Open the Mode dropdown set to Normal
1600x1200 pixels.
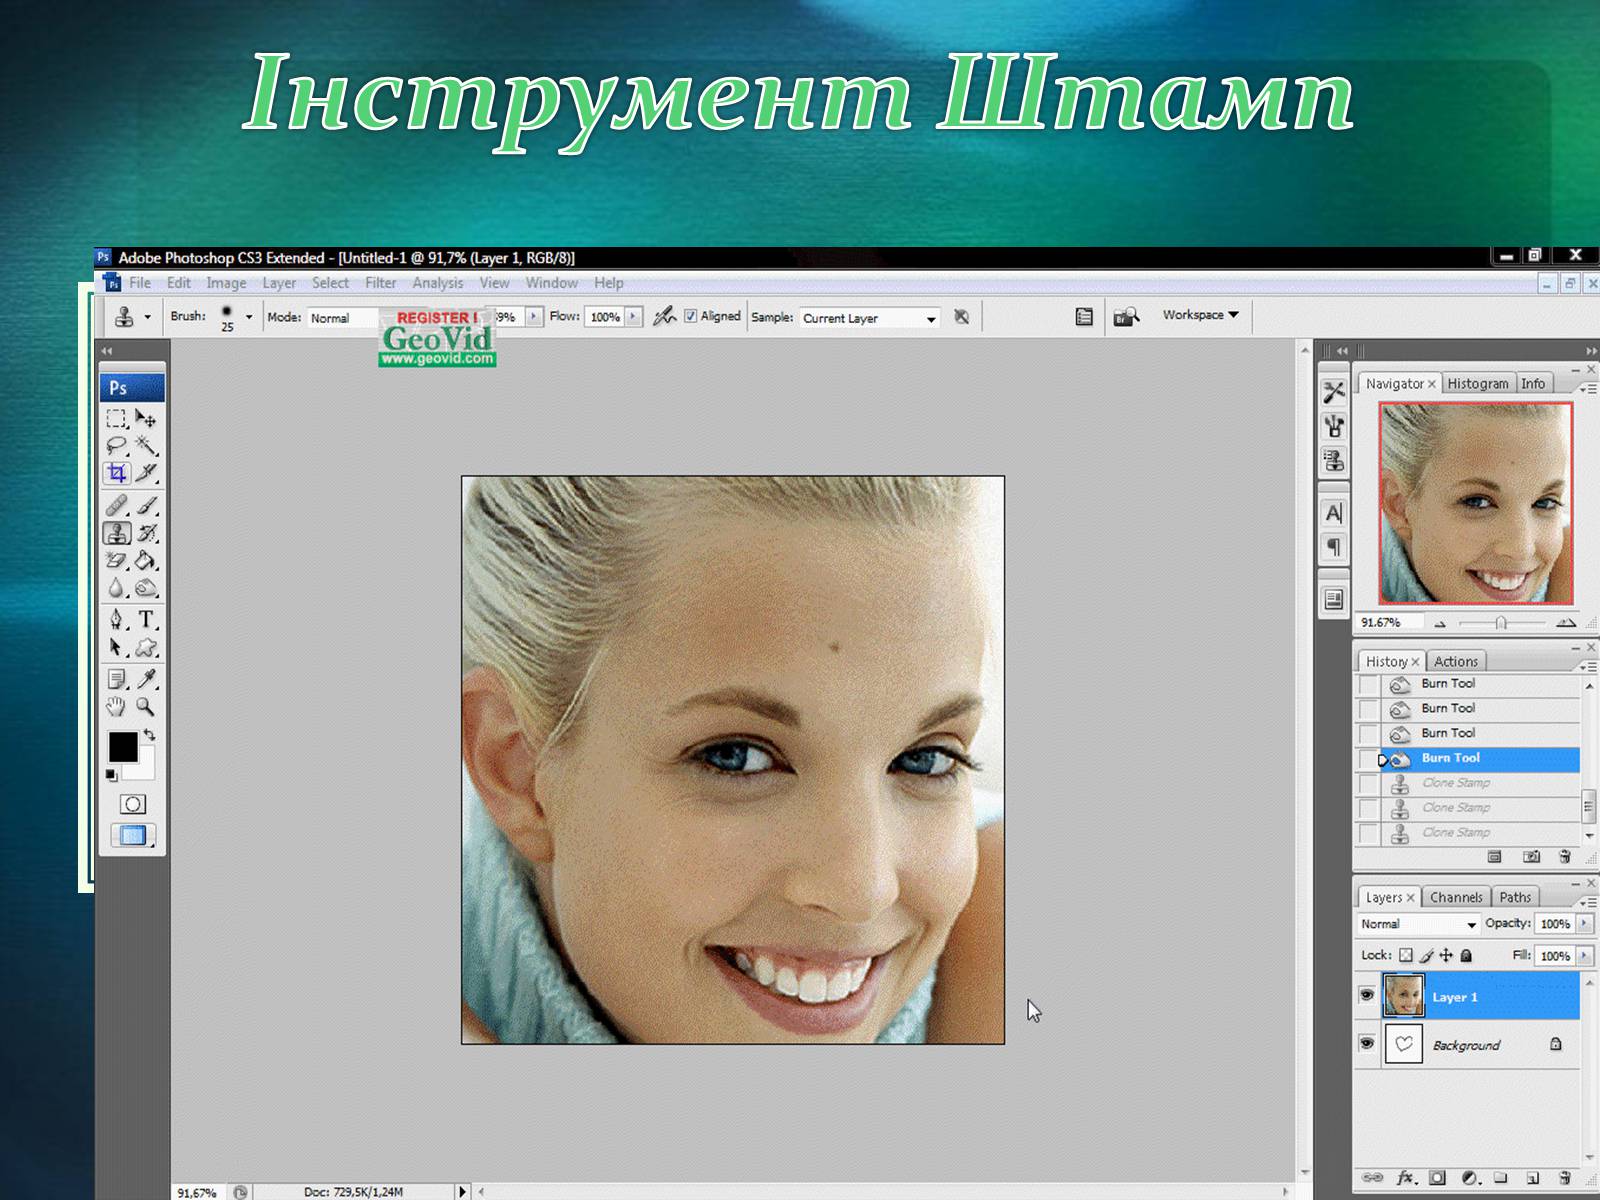click(x=341, y=318)
